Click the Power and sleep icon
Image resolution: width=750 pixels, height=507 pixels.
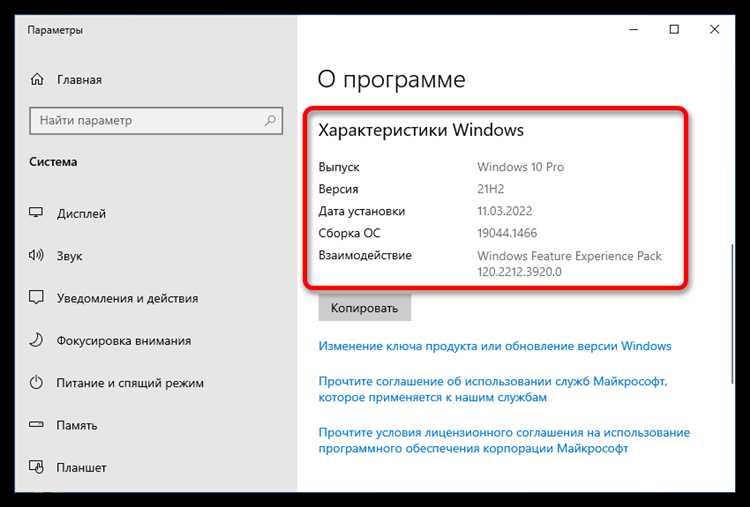click(x=36, y=383)
